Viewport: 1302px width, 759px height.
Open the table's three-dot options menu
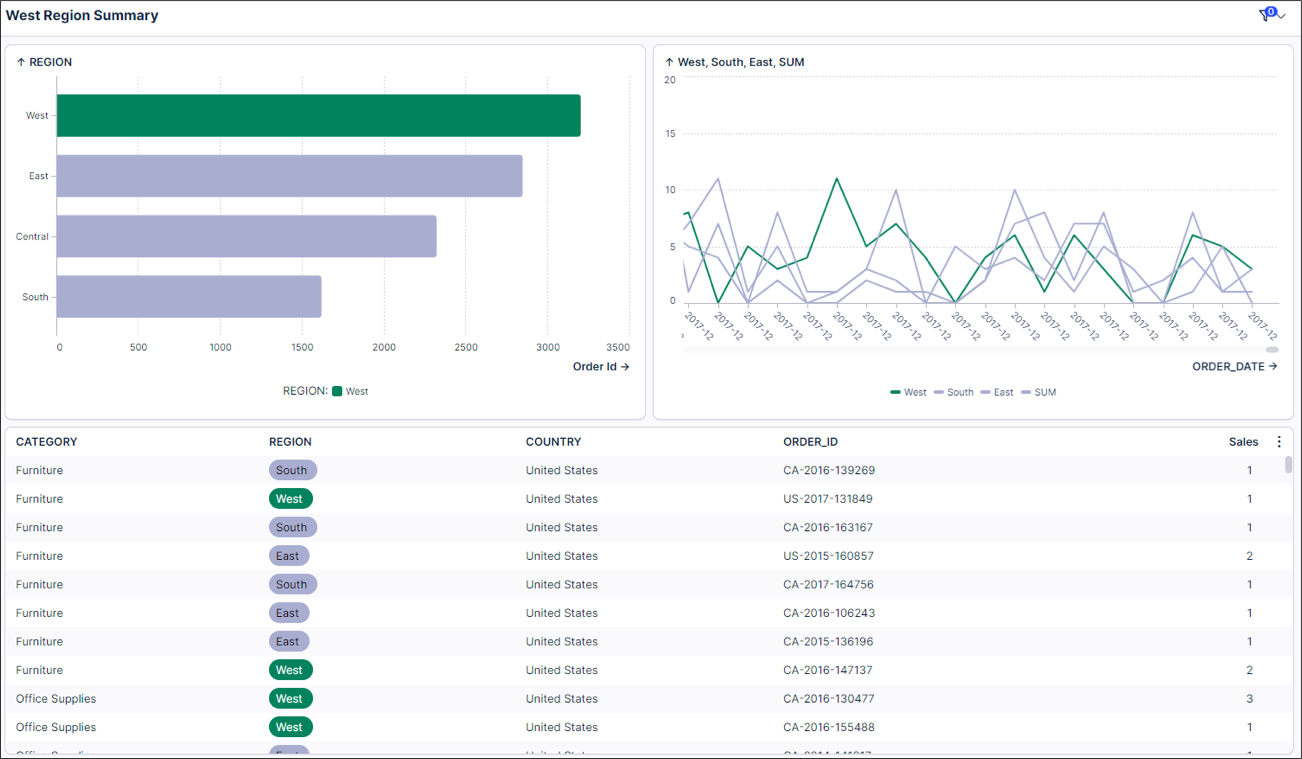tap(1279, 442)
